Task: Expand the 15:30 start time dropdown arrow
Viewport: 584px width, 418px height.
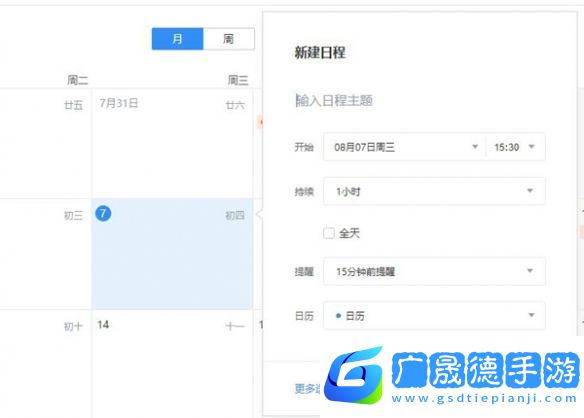Action: click(532, 147)
